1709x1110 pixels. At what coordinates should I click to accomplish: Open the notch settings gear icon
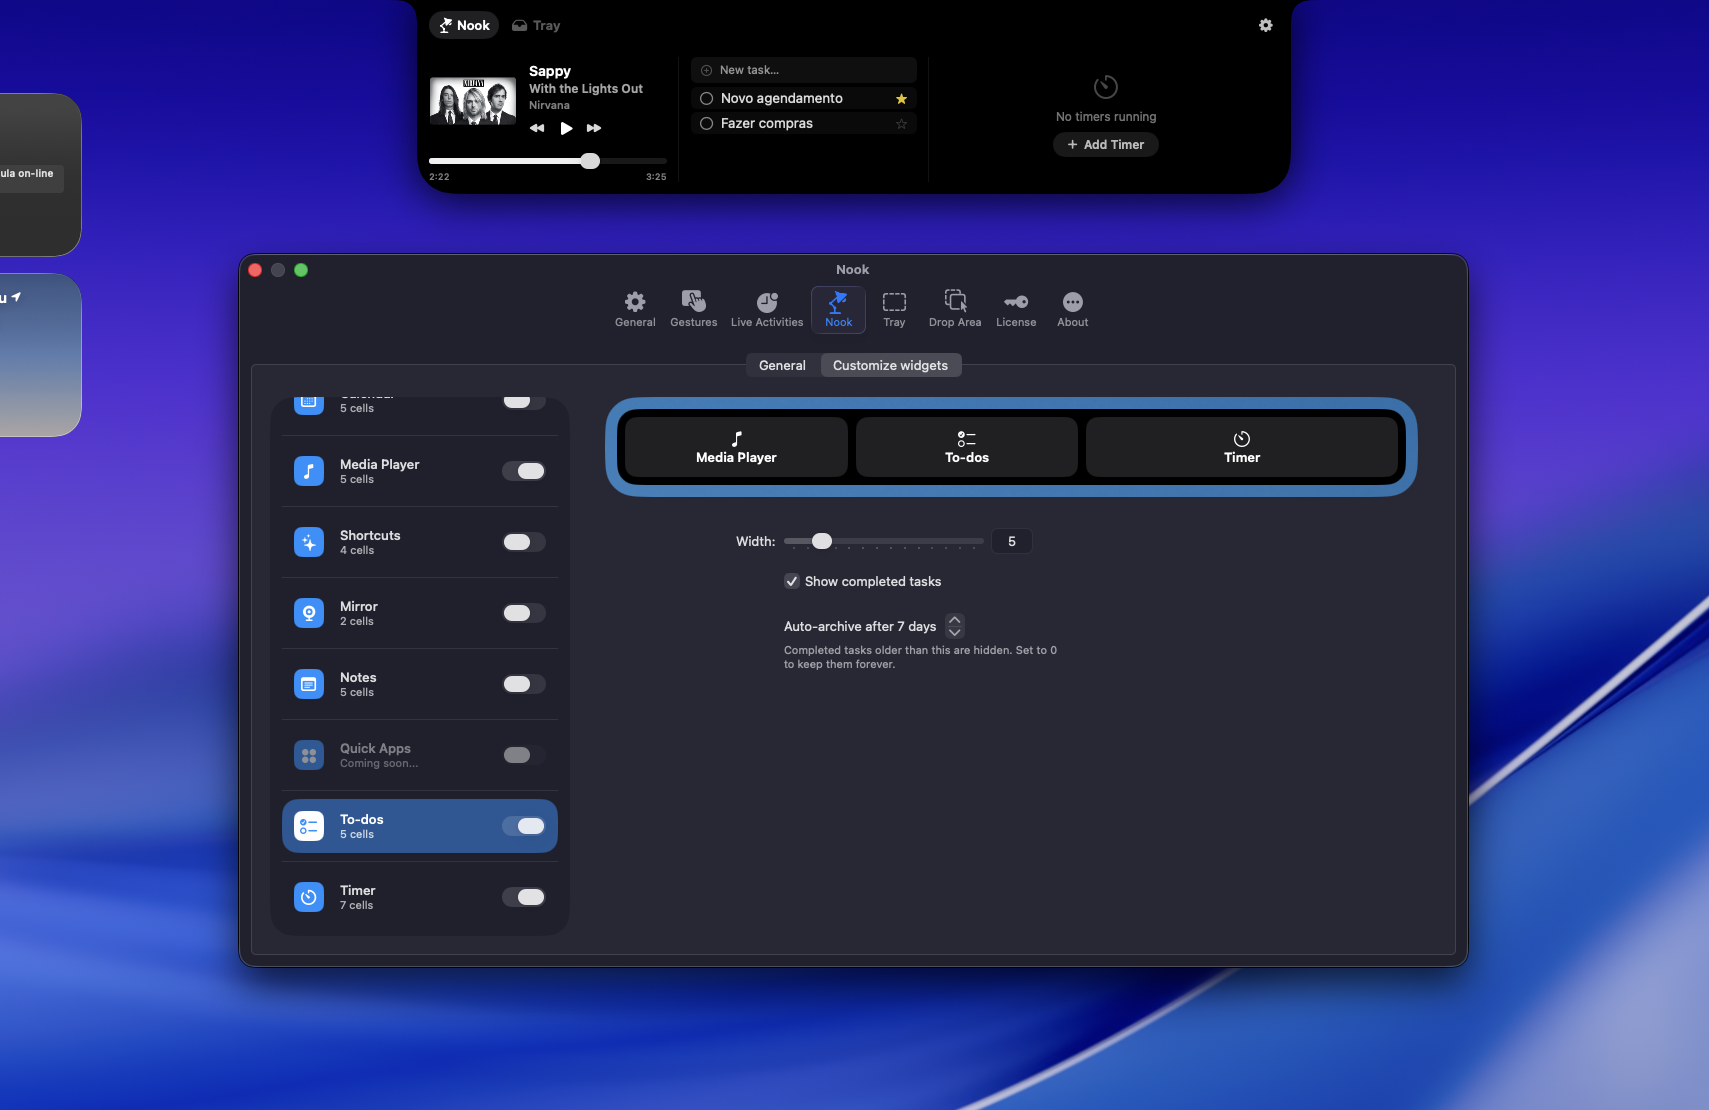[1265, 25]
